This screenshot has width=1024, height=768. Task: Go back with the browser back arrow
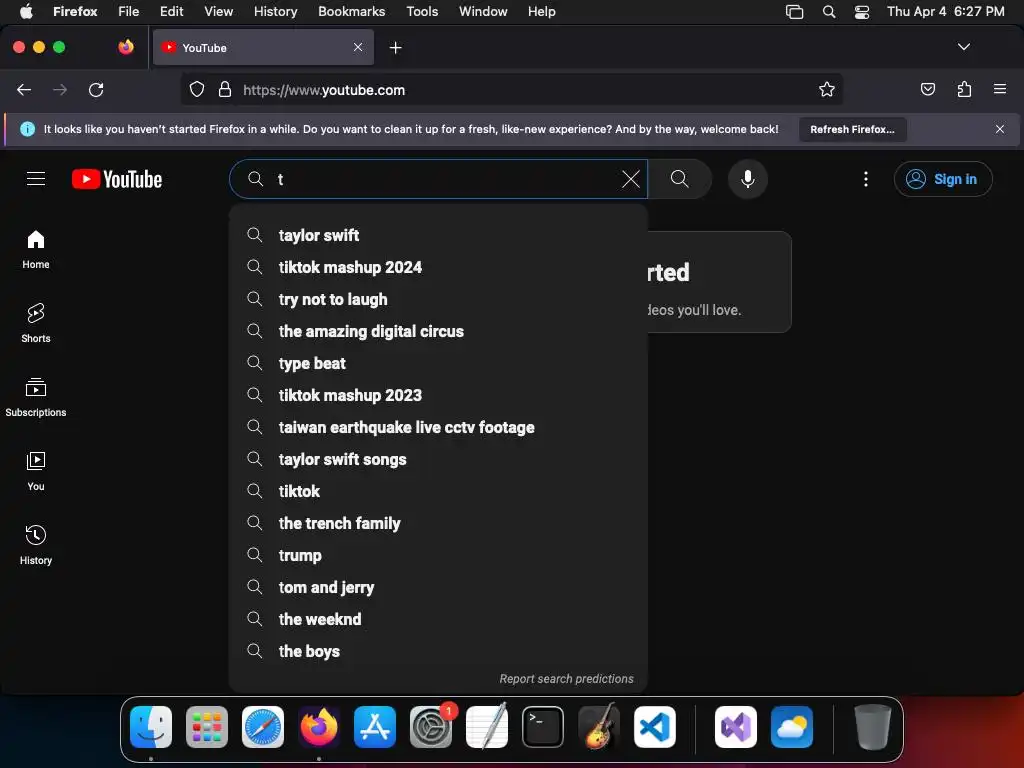pos(24,90)
